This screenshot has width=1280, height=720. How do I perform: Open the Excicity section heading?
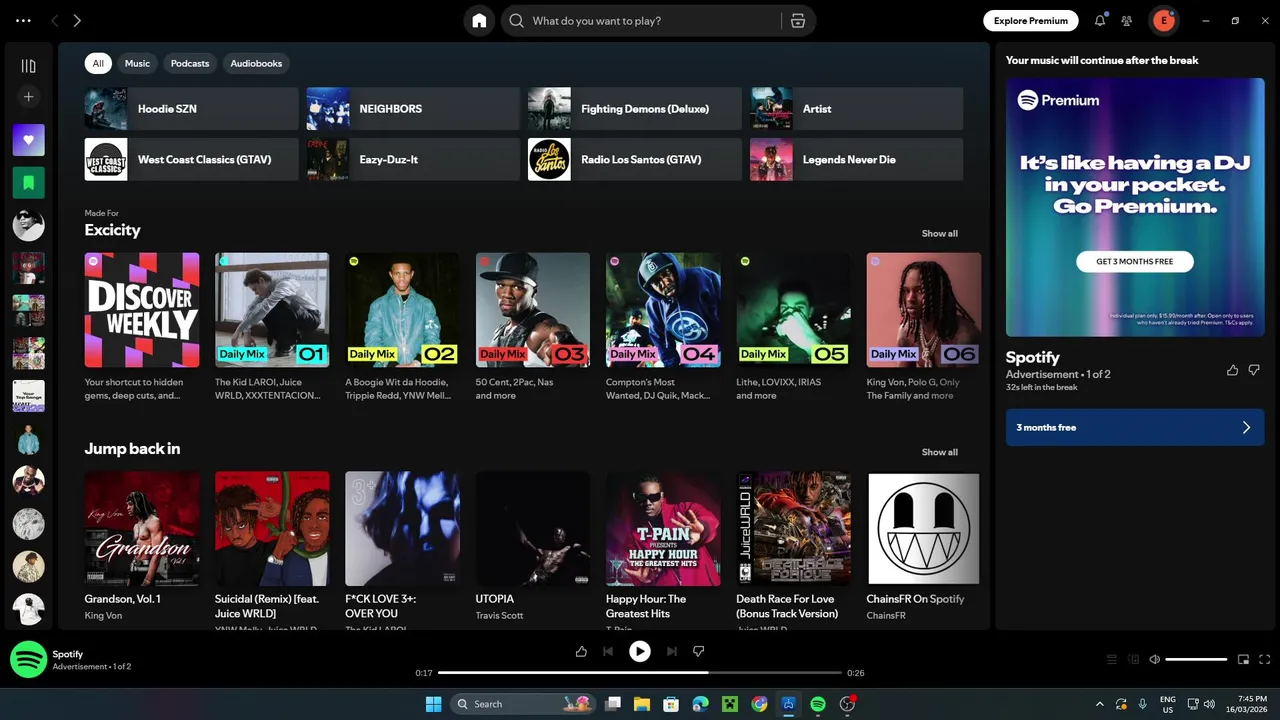coord(112,230)
